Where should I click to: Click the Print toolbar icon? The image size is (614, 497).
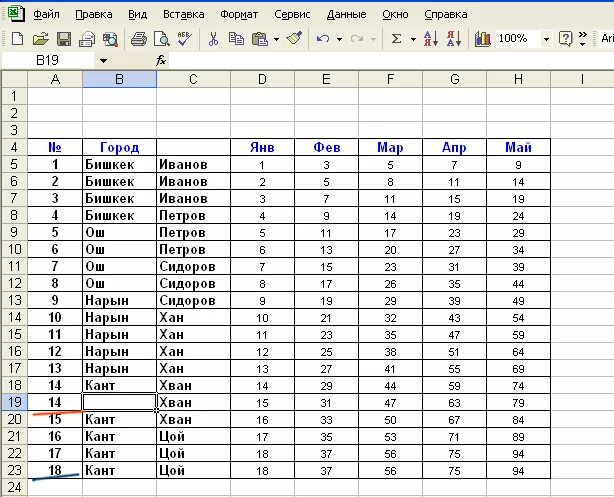[138, 39]
